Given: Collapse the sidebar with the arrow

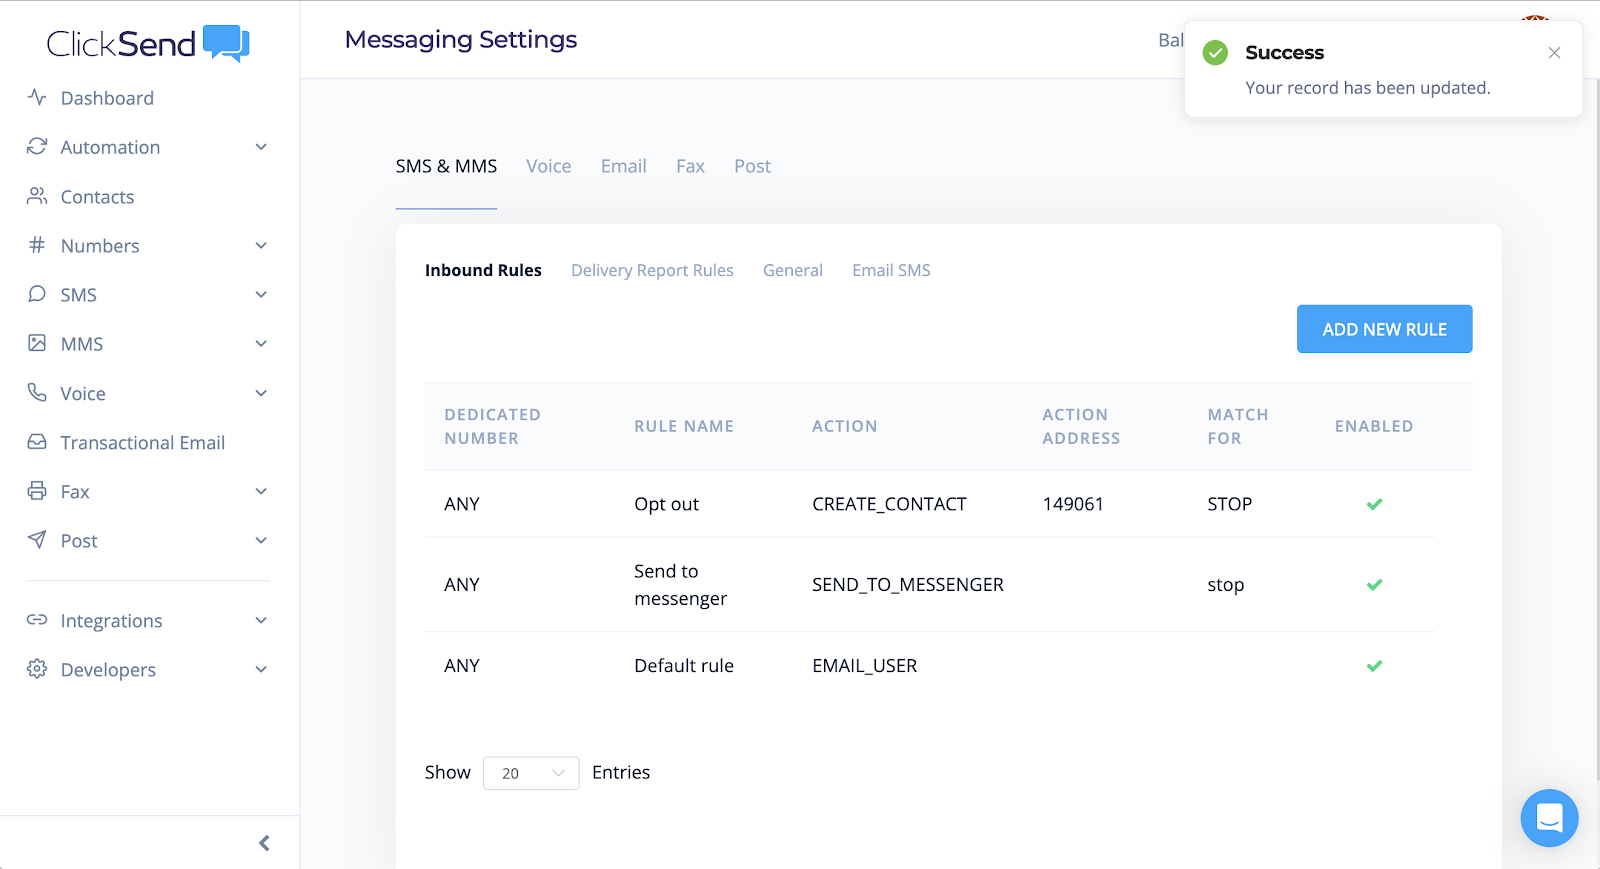Looking at the screenshot, I should click(264, 843).
